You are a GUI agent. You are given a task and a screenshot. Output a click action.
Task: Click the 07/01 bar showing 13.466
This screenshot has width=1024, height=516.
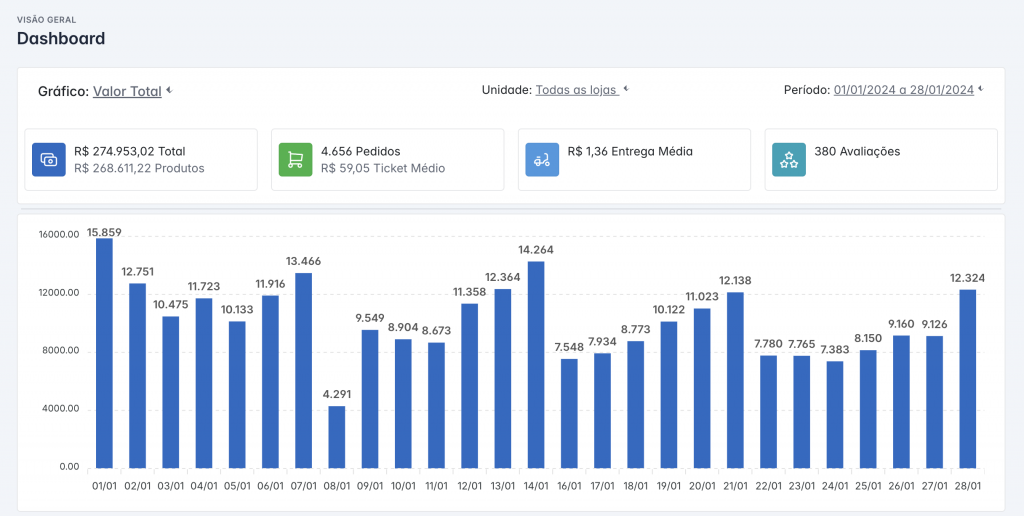[303, 370]
